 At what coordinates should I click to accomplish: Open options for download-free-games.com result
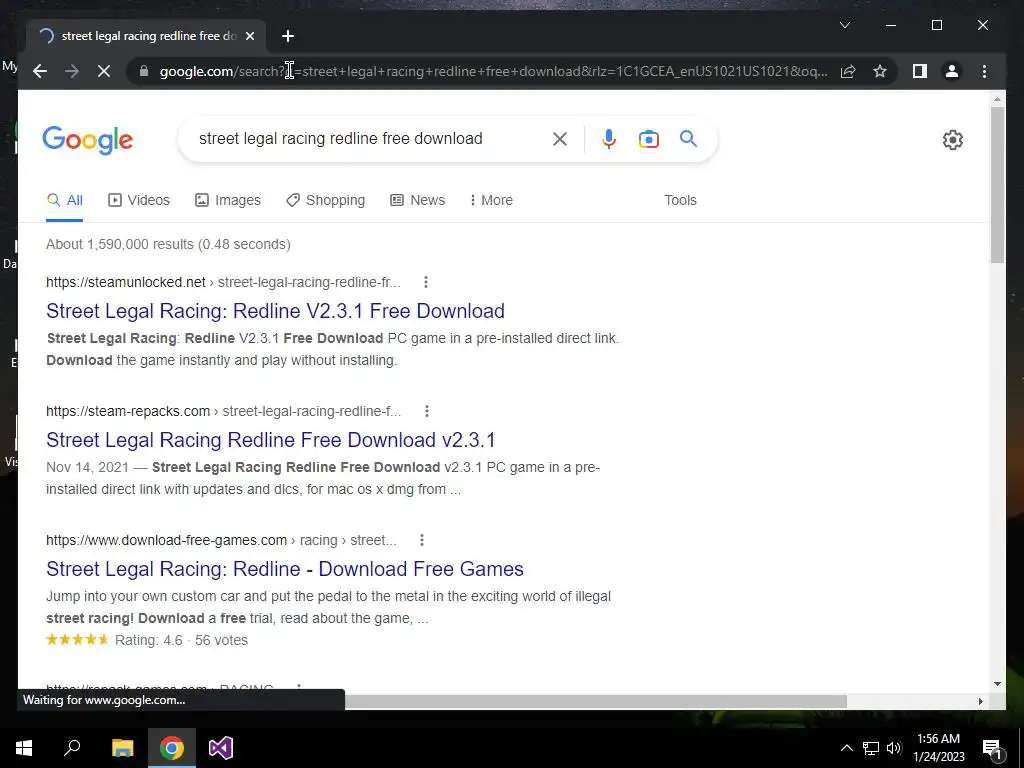[422, 540]
